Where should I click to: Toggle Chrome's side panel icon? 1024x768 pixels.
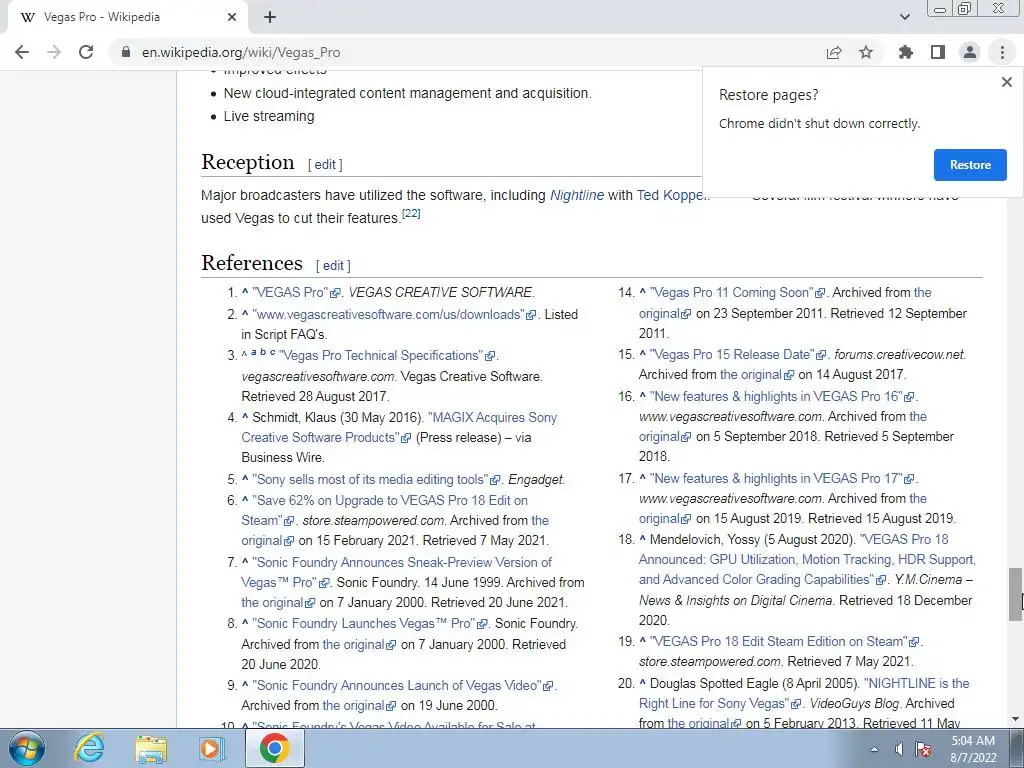pyautogui.click(x=938, y=52)
